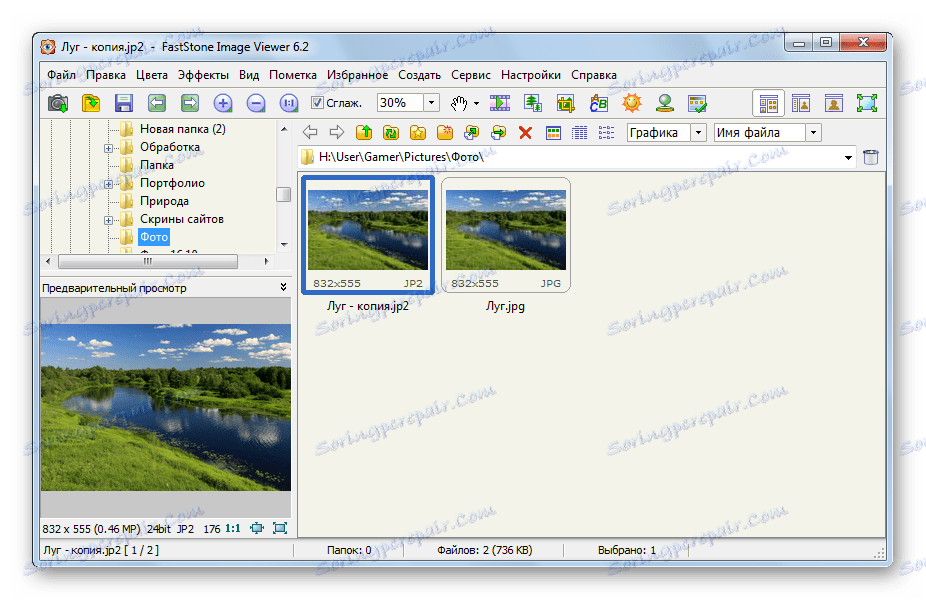Select the hand pan tool

[x=459, y=103]
